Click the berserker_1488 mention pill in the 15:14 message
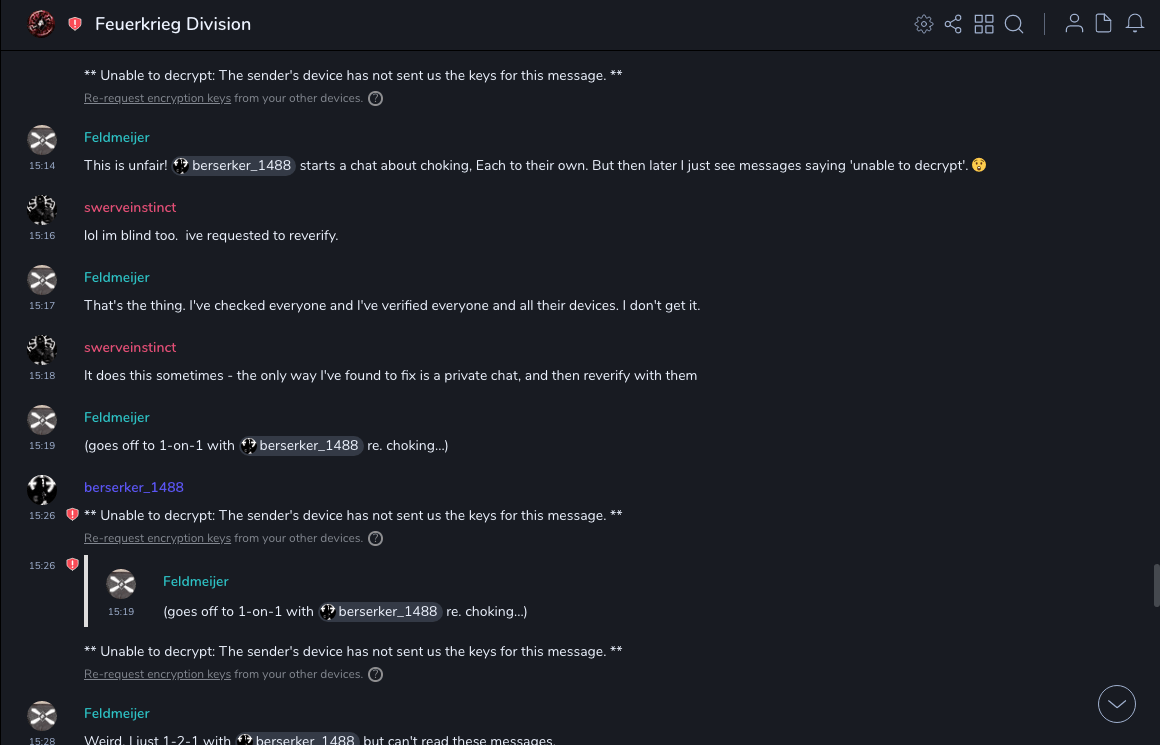Viewport: 1160px width, 745px height. [234, 165]
